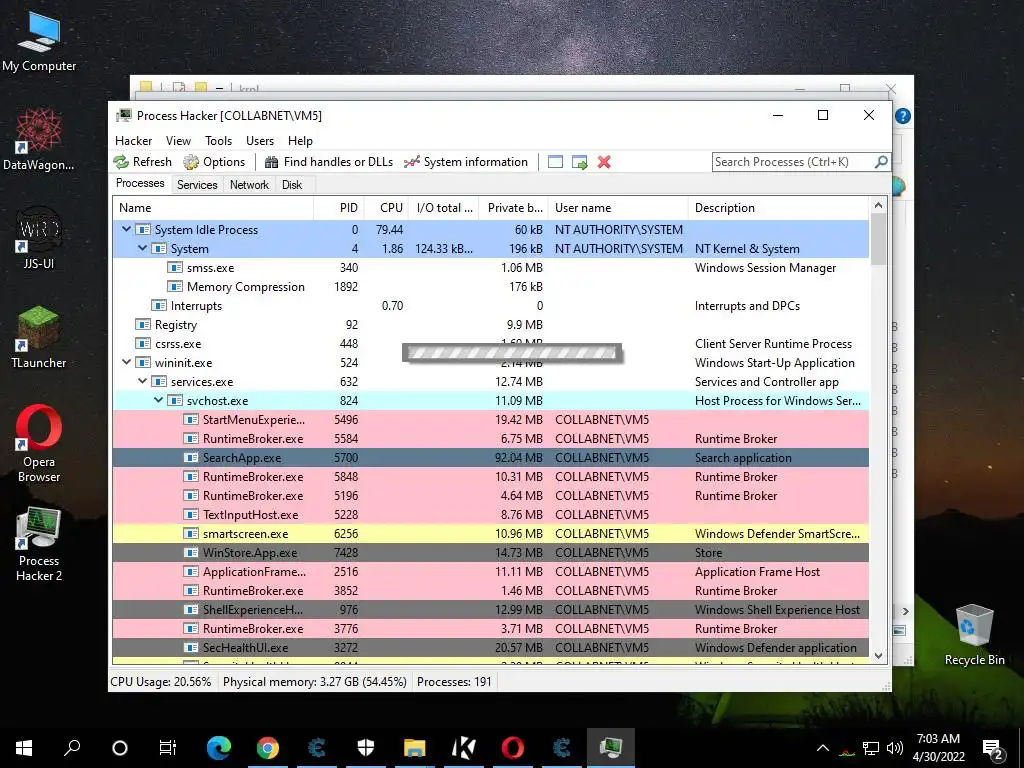Select the TLauncher desktop icon

(39, 338)
